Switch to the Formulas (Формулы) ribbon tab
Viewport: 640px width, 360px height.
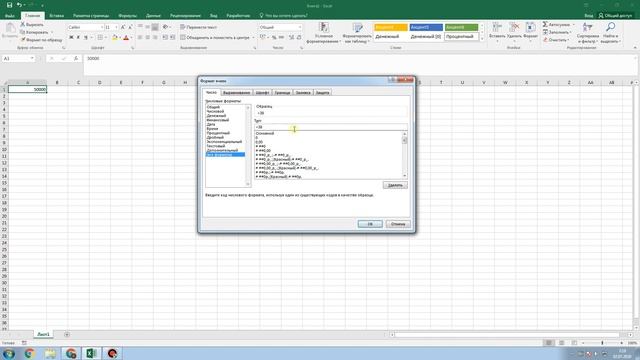click(127, 16)
